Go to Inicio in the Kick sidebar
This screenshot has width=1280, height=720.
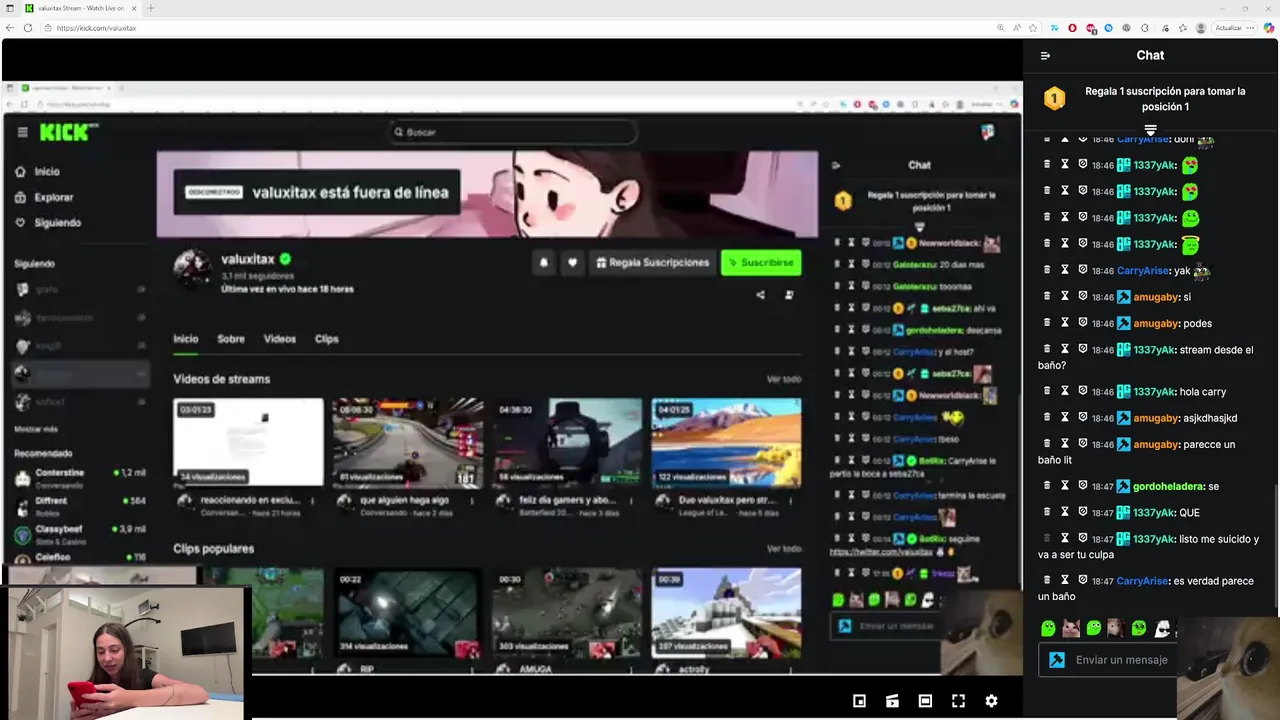click(38, 172)
